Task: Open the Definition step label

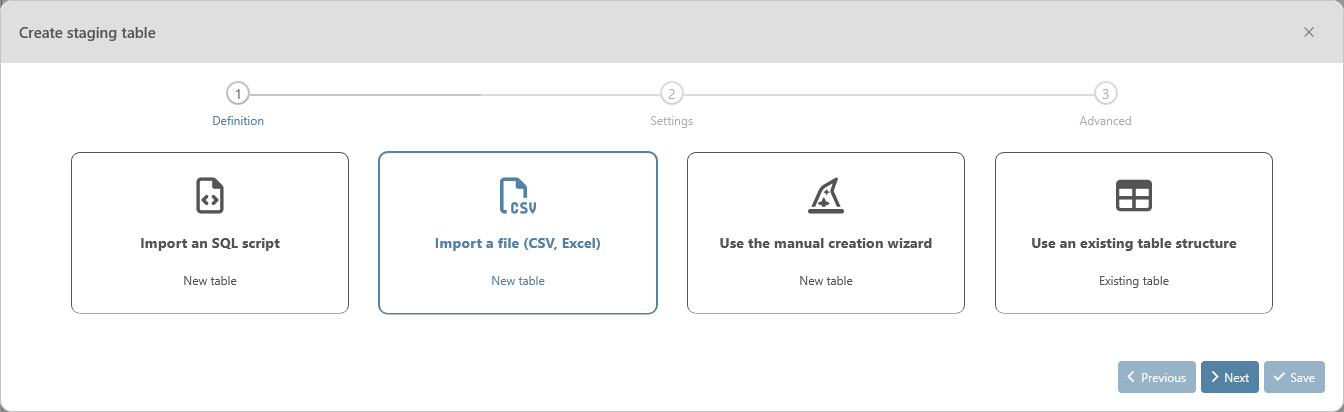Action: 238,121
